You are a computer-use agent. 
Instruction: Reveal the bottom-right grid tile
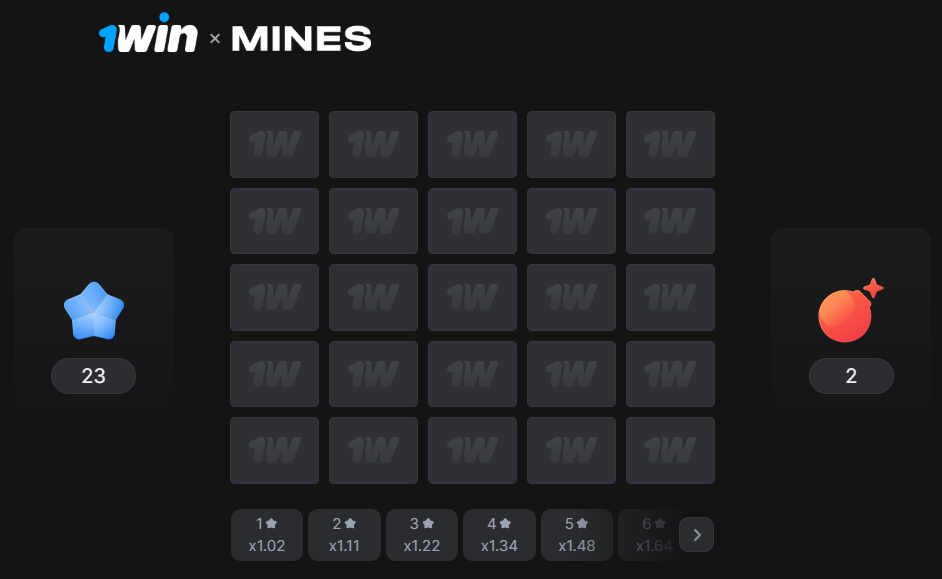(x=670, y=450)
